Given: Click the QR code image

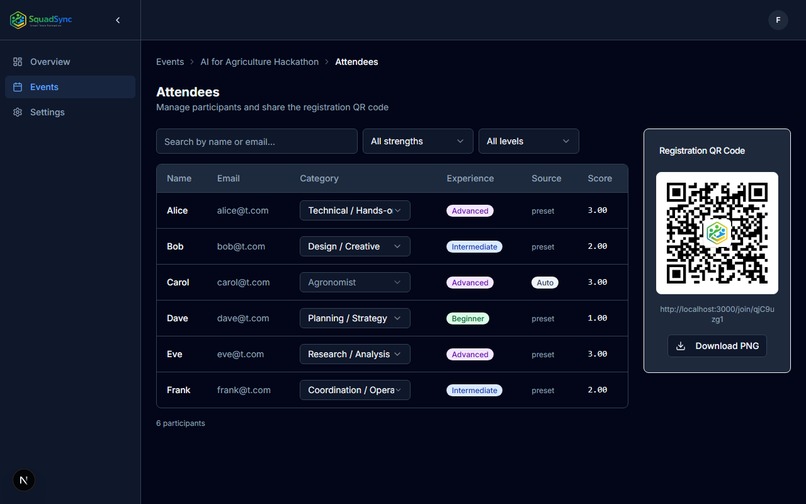Looking at the screenshot, I should click(717, 233).
